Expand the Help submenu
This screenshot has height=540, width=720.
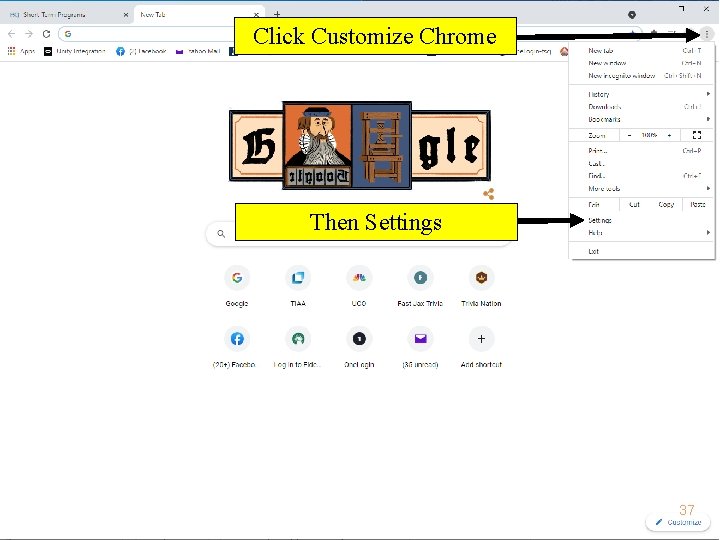click(642, 233)
